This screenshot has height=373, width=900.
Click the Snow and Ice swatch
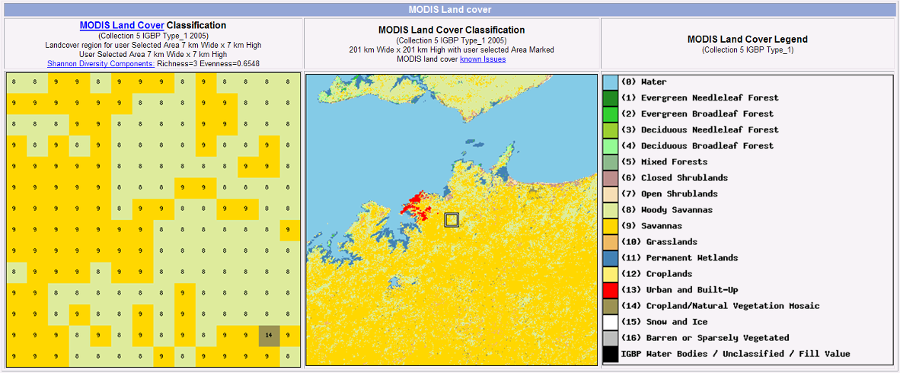(x=611, y=322)
